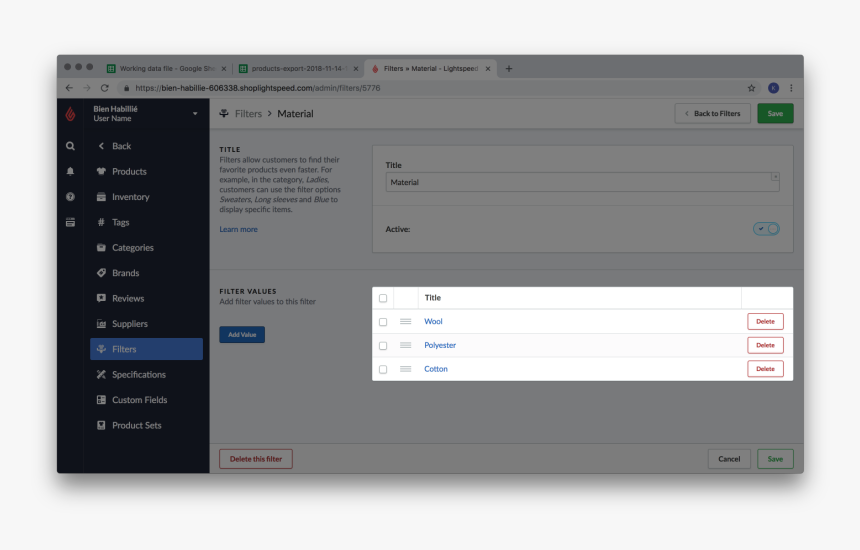Click into the Title input field
Viewport: 860px width, 550px height.
pyautogui.click(x=575, y=183)
